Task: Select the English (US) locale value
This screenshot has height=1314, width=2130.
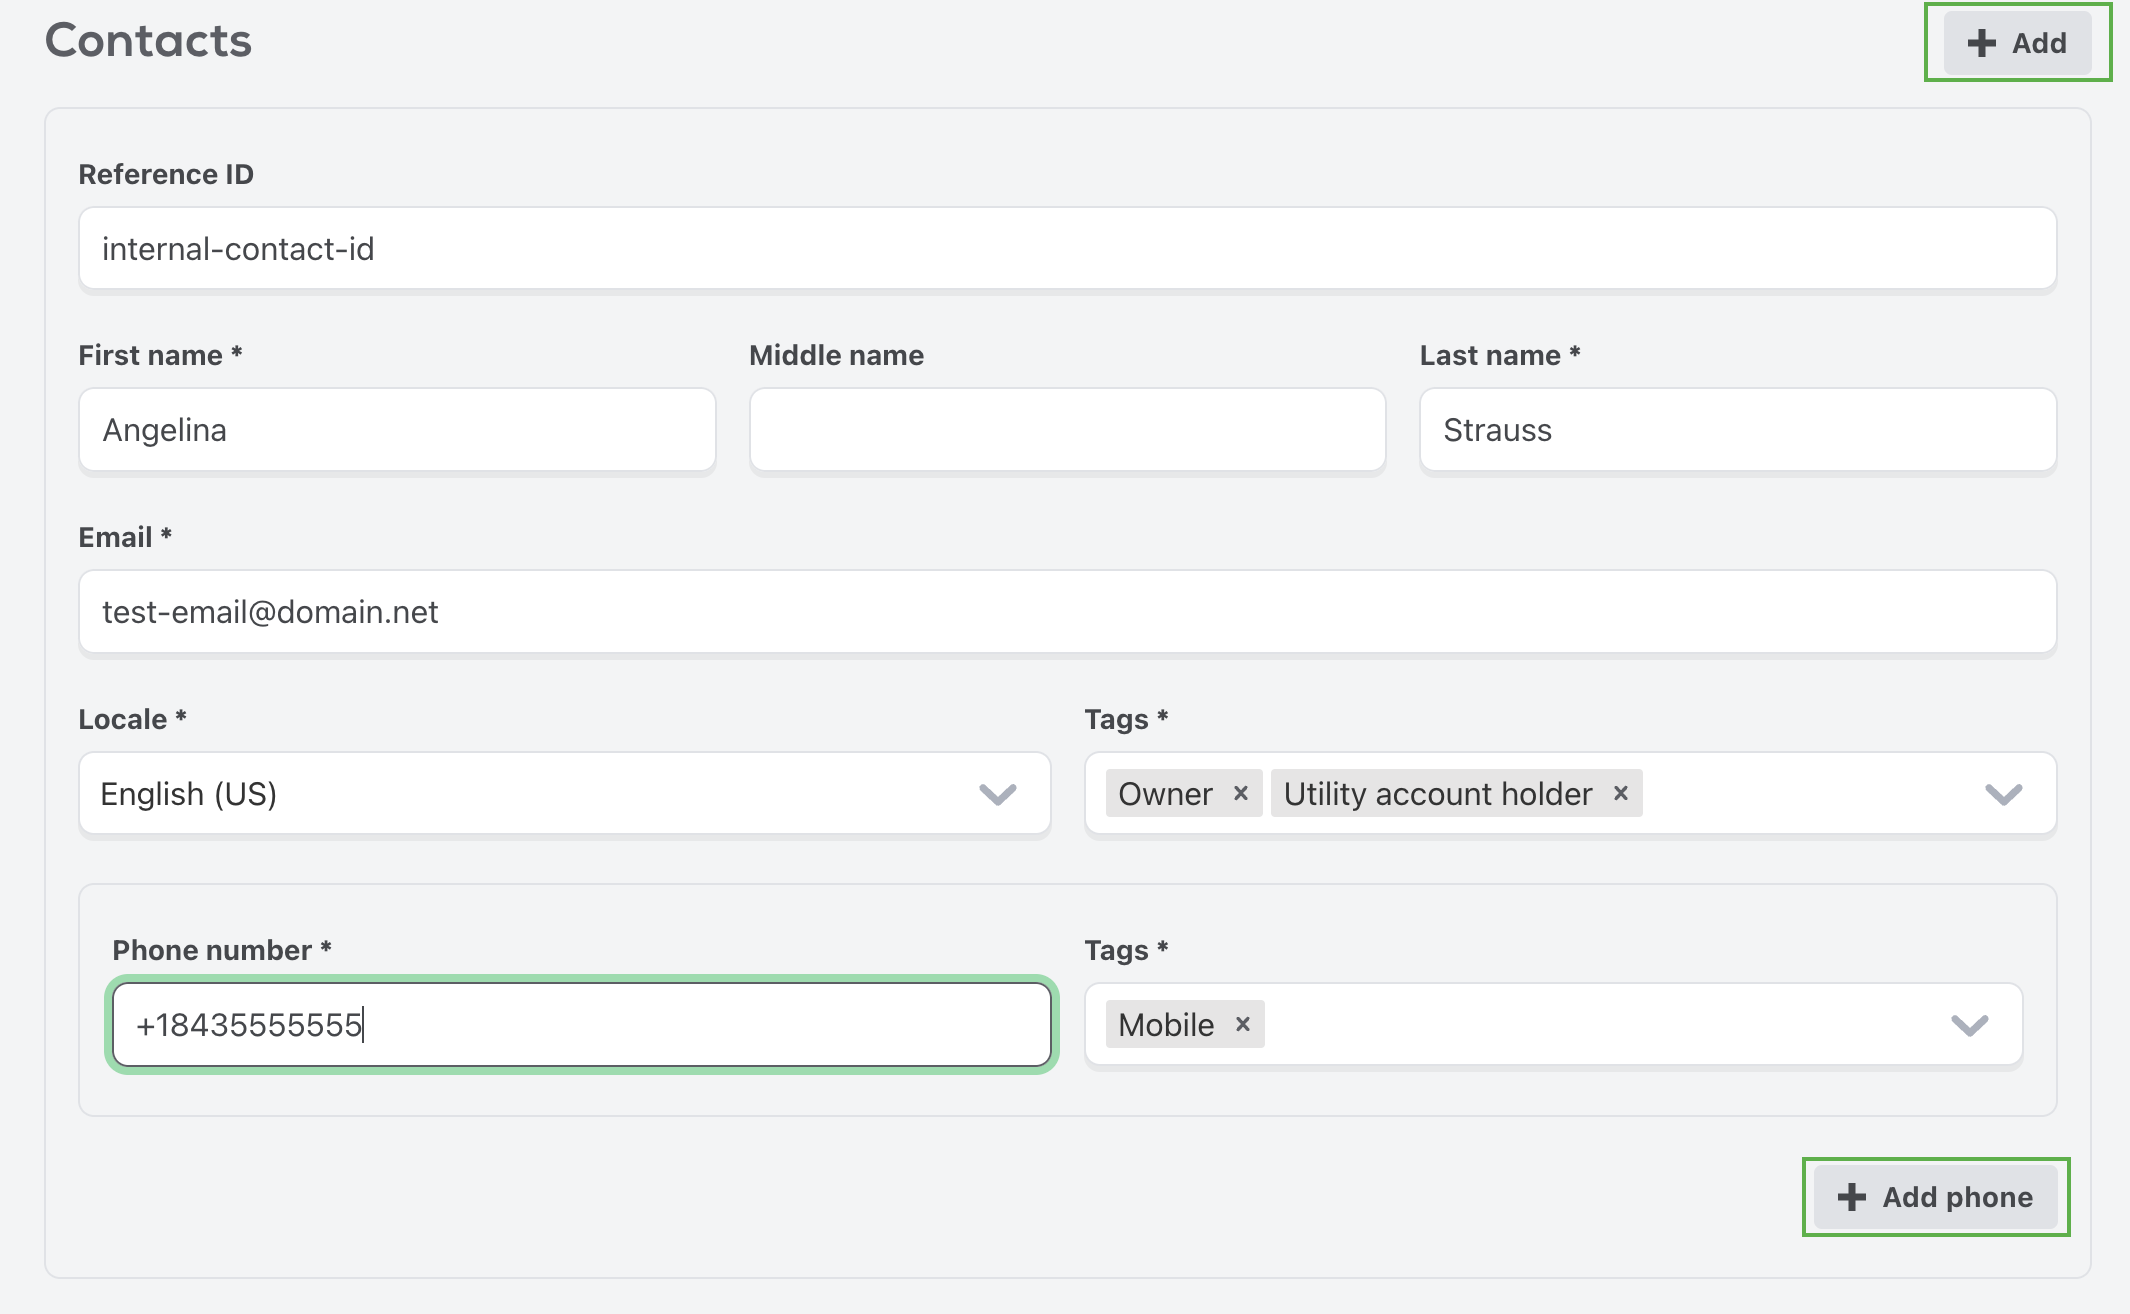Action: click(x=189, y=794)
